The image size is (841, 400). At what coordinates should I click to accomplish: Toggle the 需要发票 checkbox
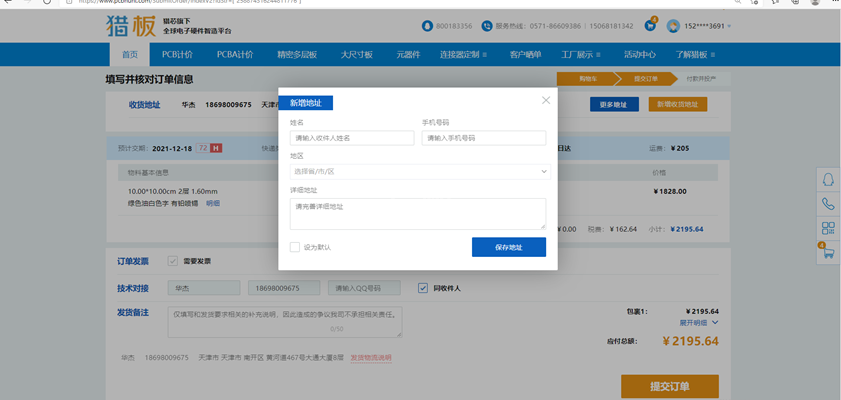point(173,261)
